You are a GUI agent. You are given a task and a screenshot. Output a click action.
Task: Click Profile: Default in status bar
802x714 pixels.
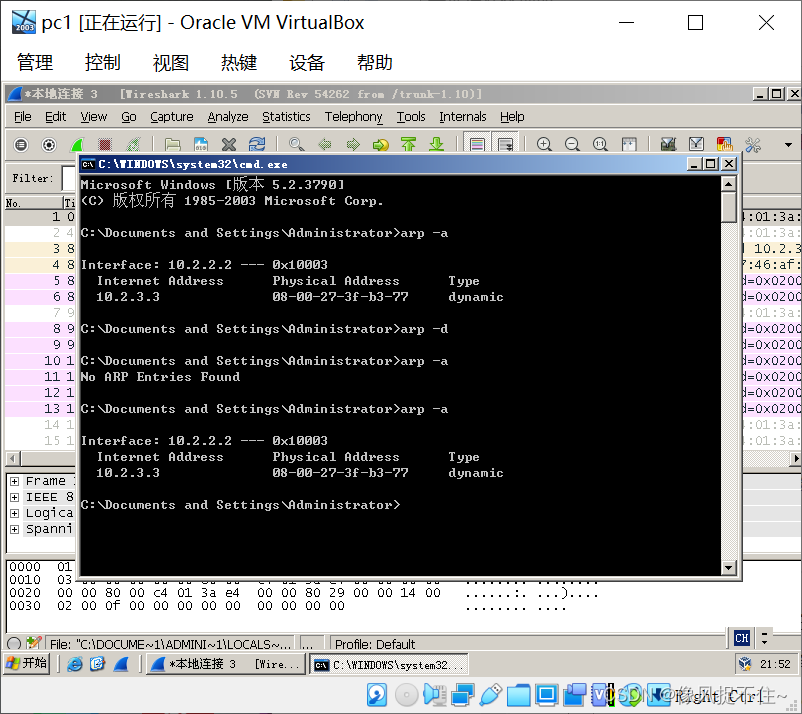coord(375,644)
